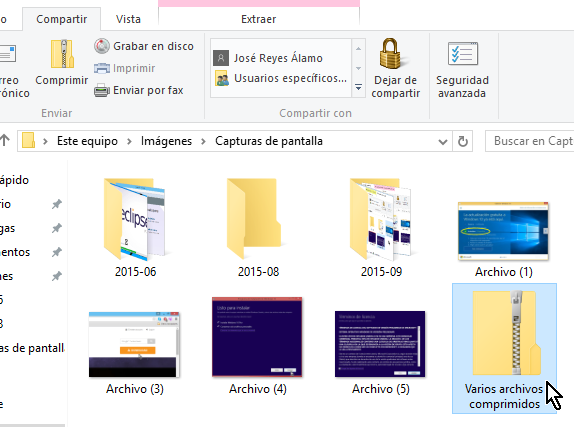
Task: Click folder icon in address bar
Action: tap(28, 141)
